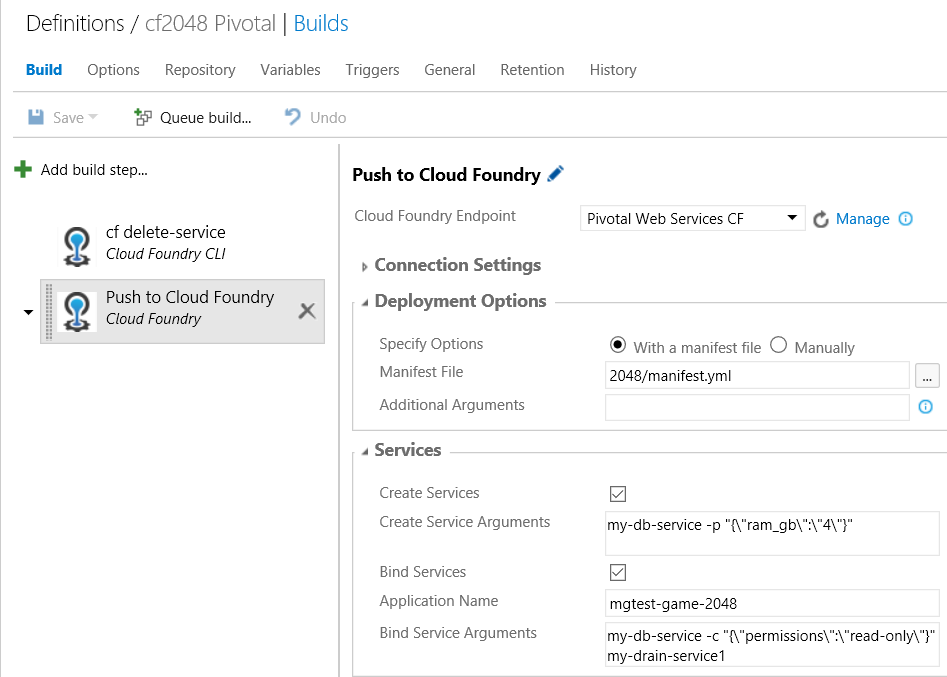Click the Builds breadcrumb link
The height and width of the screenshot is (677, 947).
pos(321,24)
